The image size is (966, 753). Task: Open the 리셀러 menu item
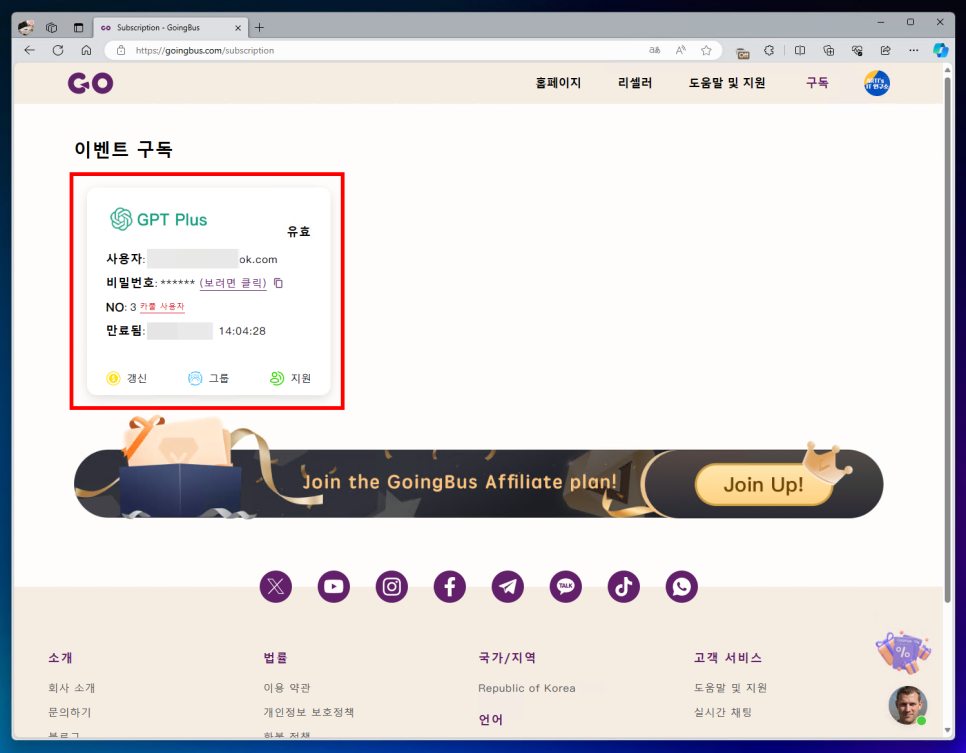click(635, 83)
